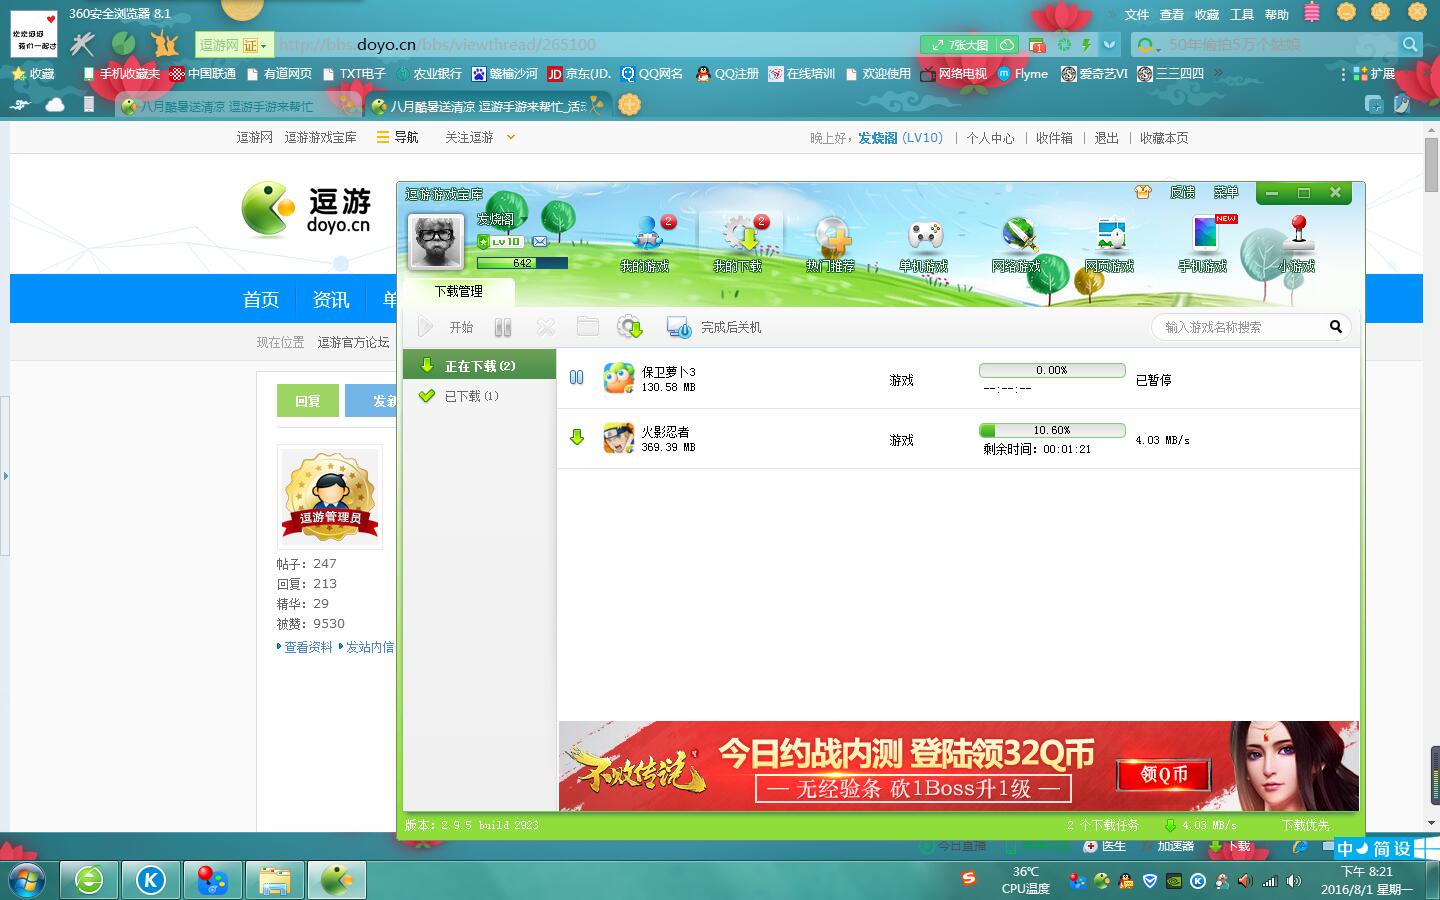The width and height of the screenshot is (1440, 900).
Task: Click the user avatar picture
Action: coord(437,241)
